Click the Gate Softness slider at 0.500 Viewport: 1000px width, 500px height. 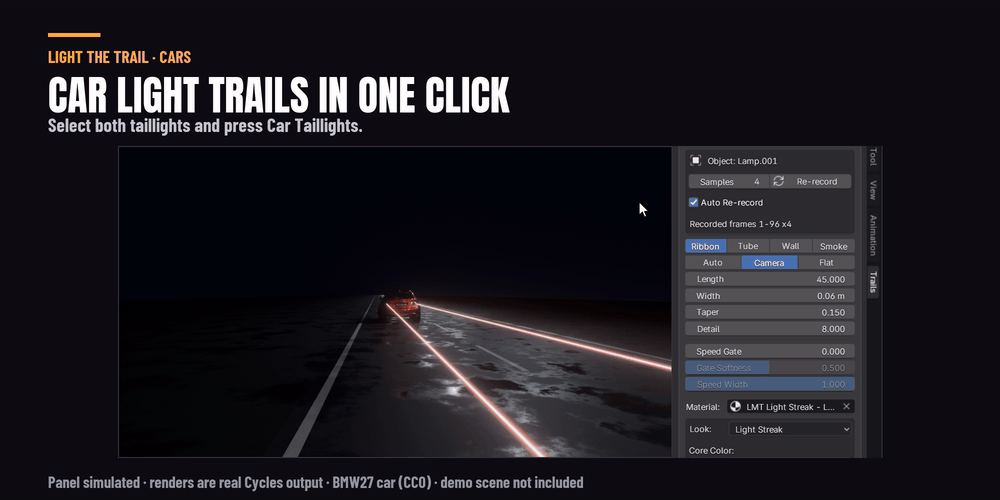pyautogui.click(x=770, y=368)
